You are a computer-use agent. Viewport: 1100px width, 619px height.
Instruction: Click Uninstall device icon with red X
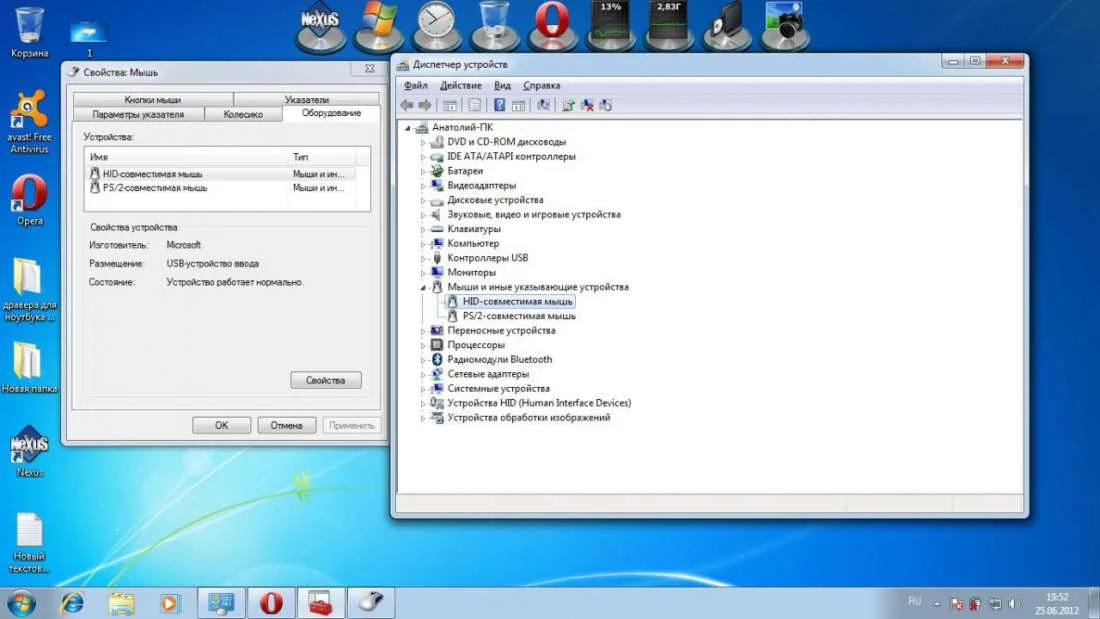click(x=587, y=105)
